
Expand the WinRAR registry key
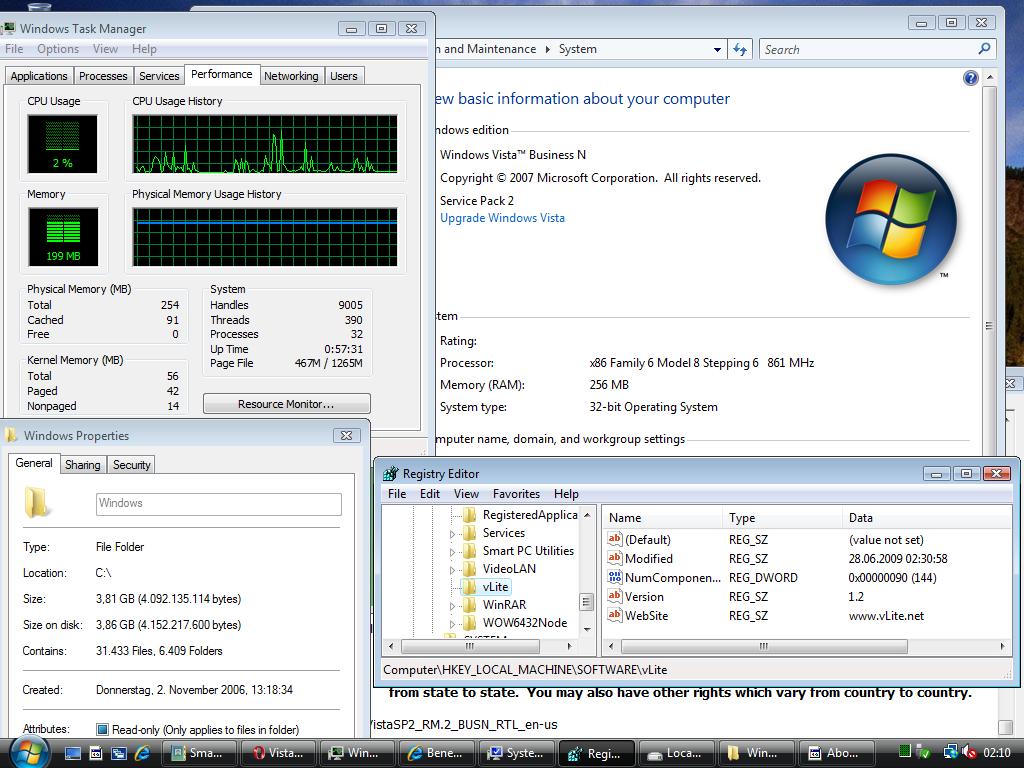pyautogui.click(x=451, y=606)
